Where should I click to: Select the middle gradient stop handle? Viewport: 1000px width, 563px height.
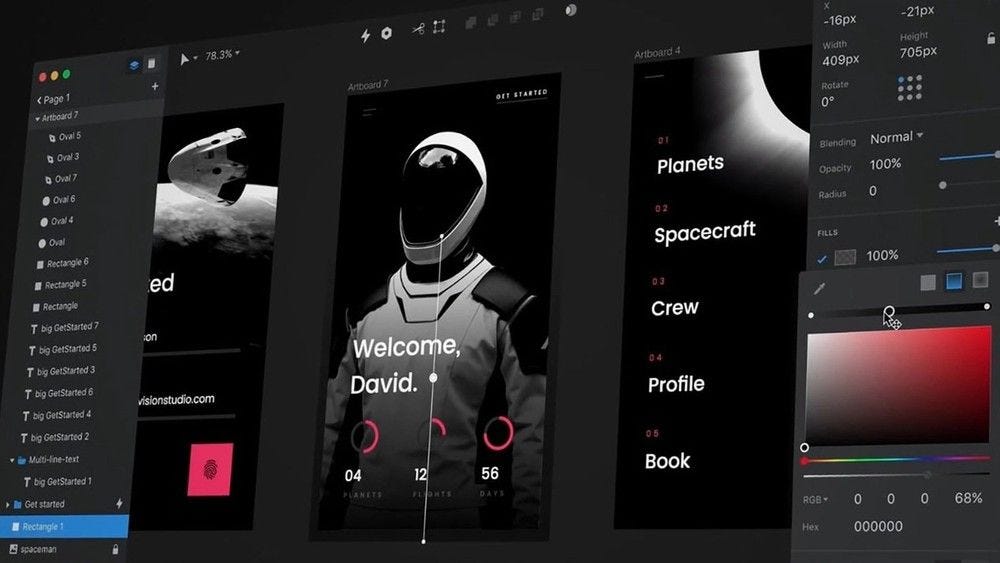tap(888, 311)
